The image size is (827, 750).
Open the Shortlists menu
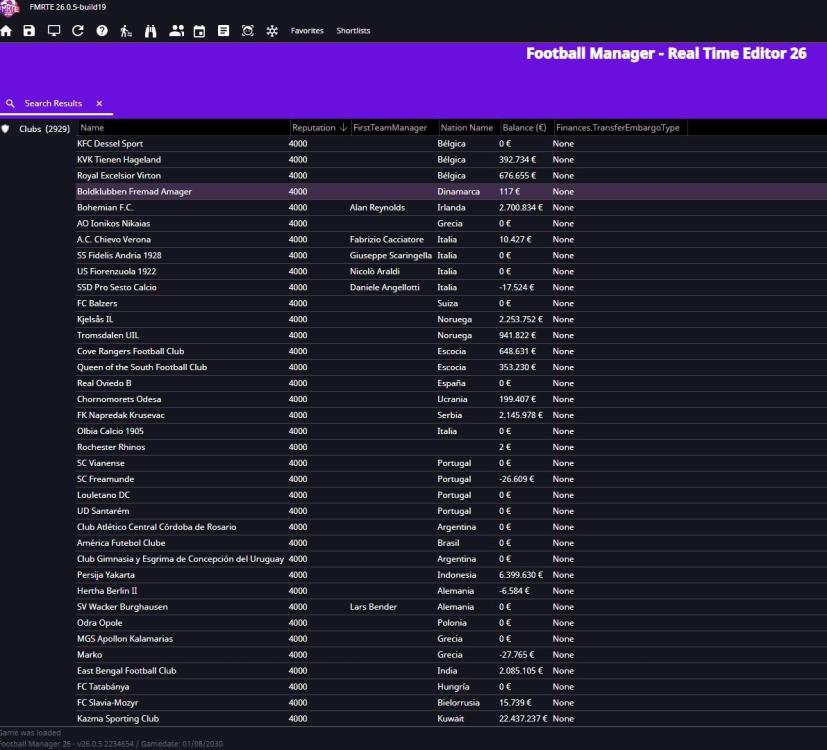pos(353,31)
